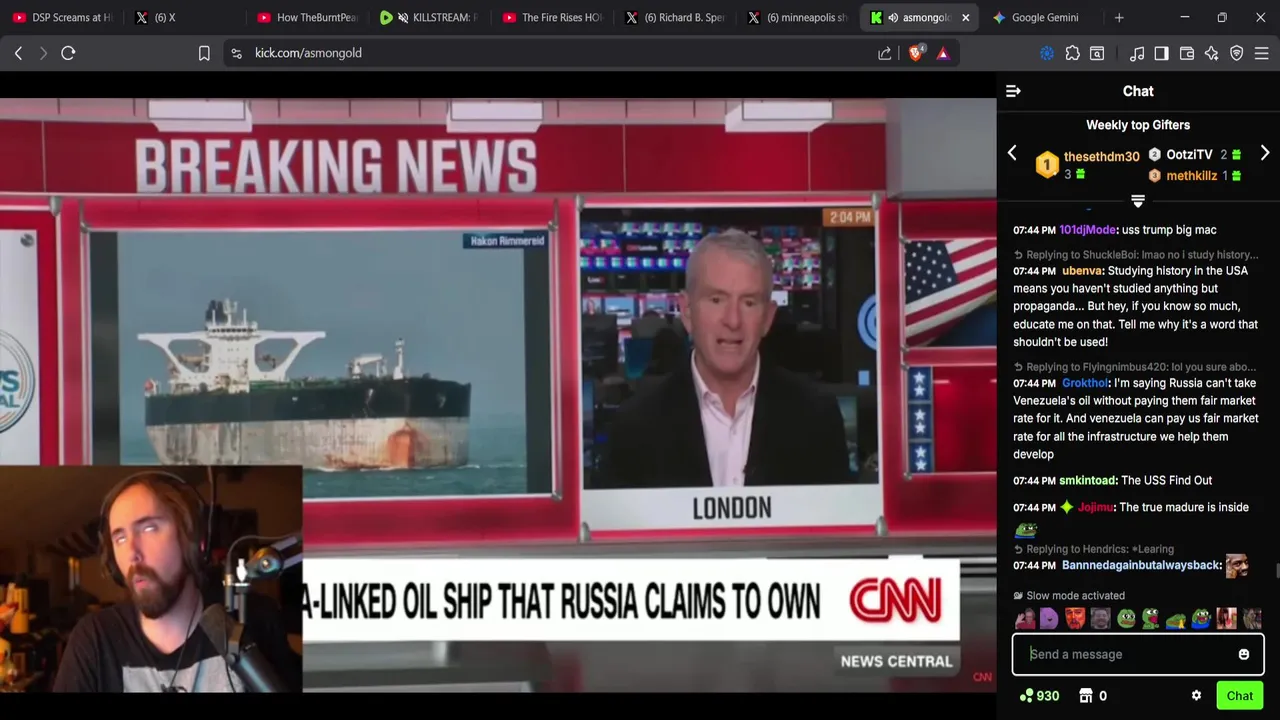The width and height of the screenshot is (1280, 720).
Task: Click username Grokthol in chat
Action: (1085, 383)
